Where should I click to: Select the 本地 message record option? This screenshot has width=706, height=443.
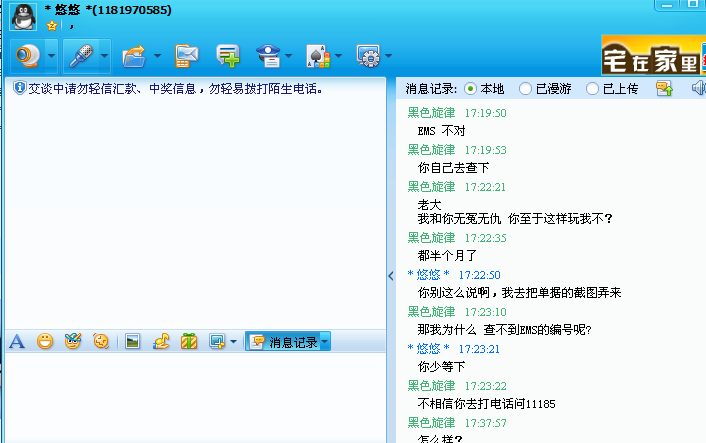point(484,89)
